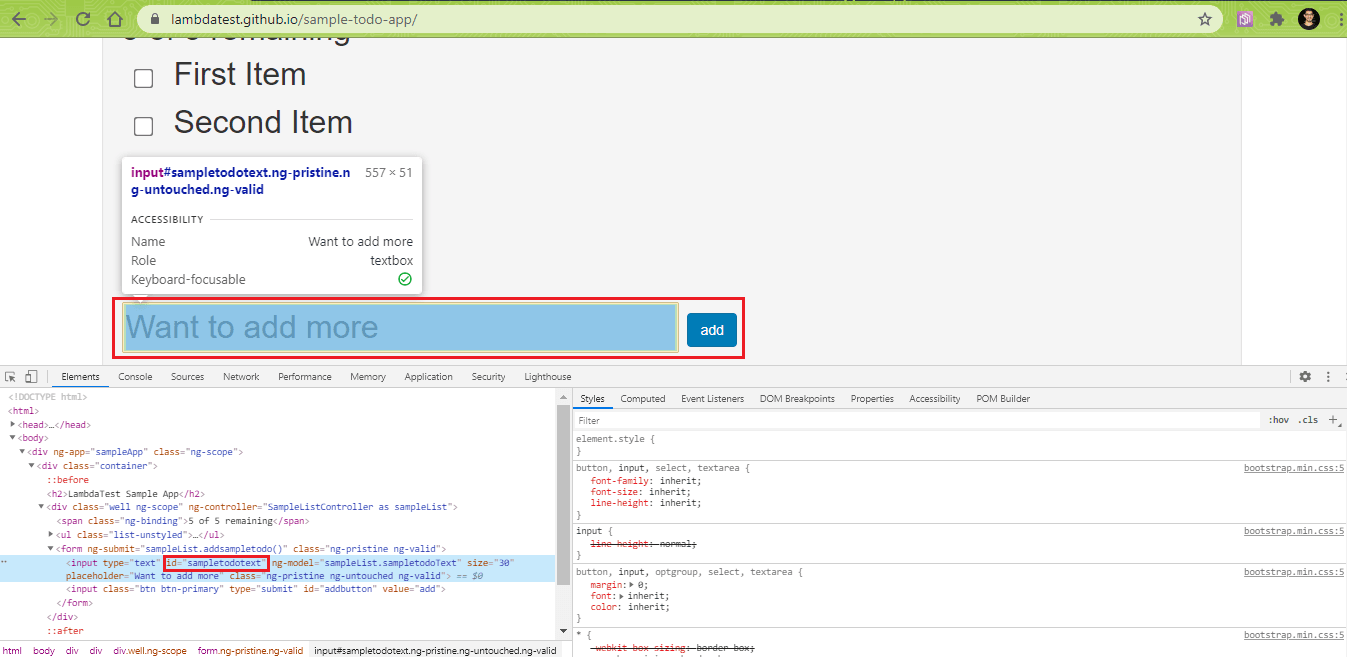Viewport: 1347px width, 657px height.
Task: Check the First Item checkbox
Action: pos(144,79)
